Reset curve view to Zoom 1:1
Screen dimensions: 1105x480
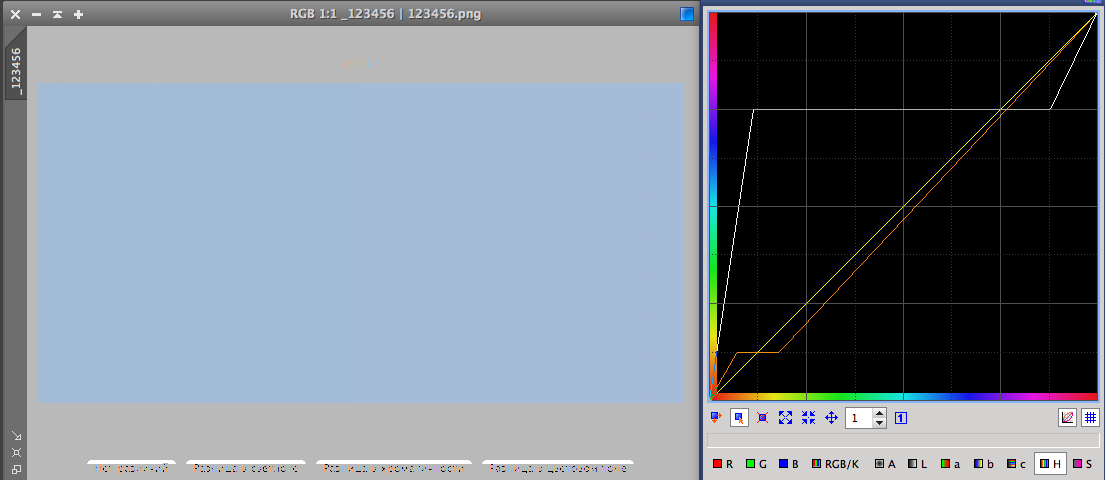pyautogui.click(x=901, y=418)
